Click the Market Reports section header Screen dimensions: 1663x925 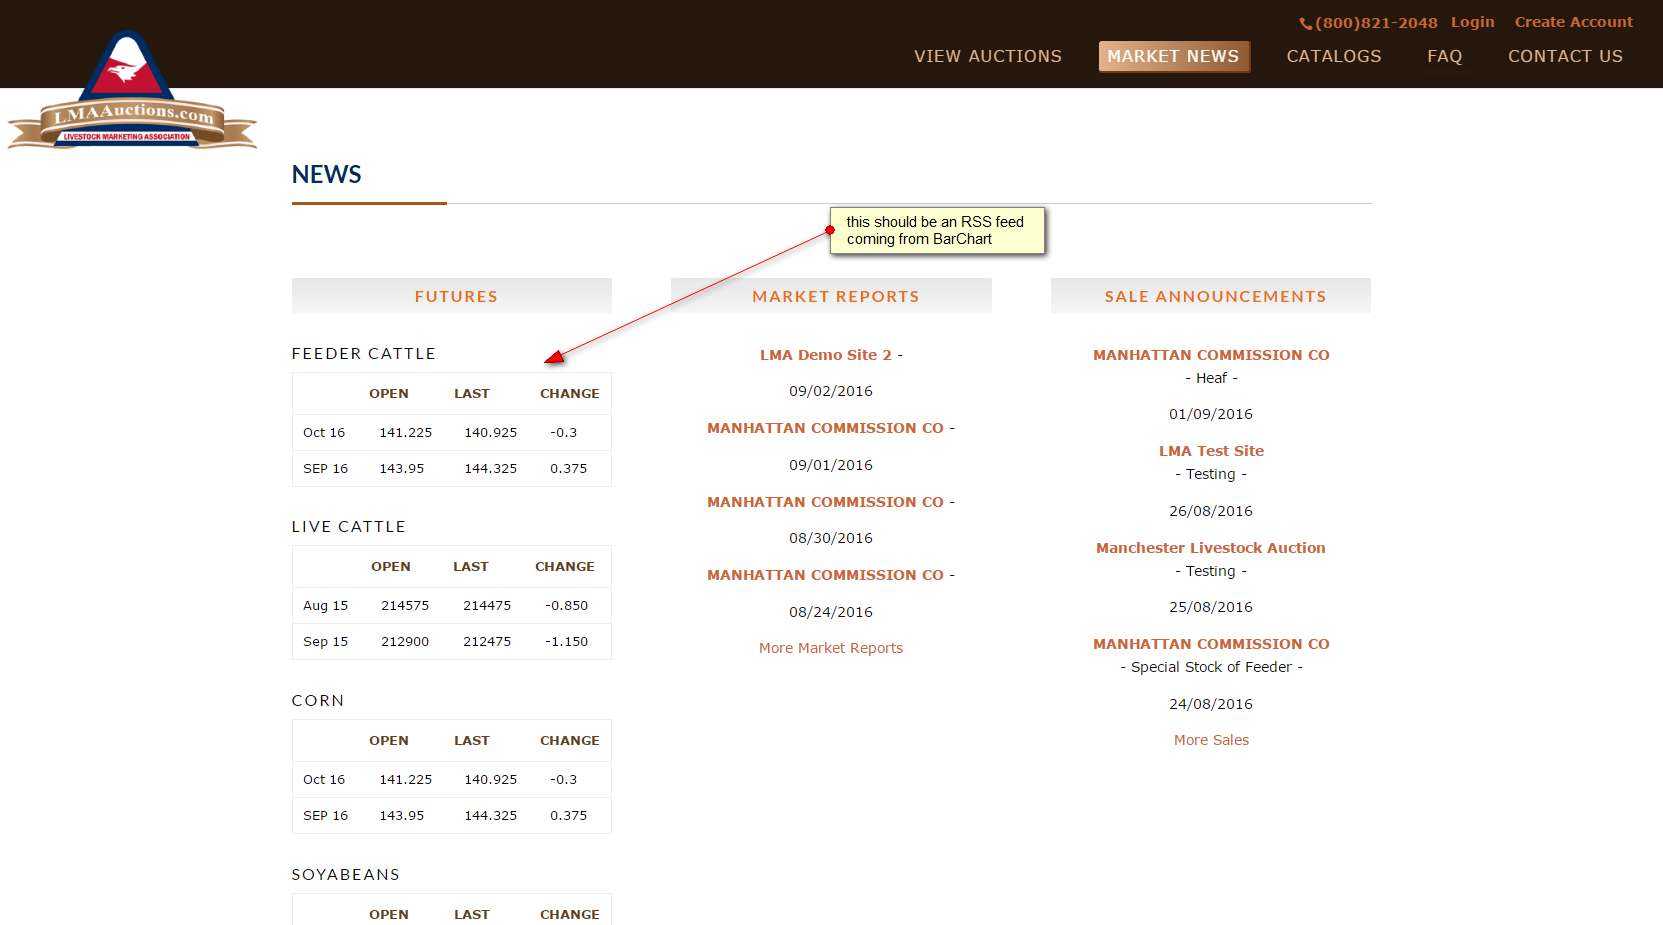(835, 296)
